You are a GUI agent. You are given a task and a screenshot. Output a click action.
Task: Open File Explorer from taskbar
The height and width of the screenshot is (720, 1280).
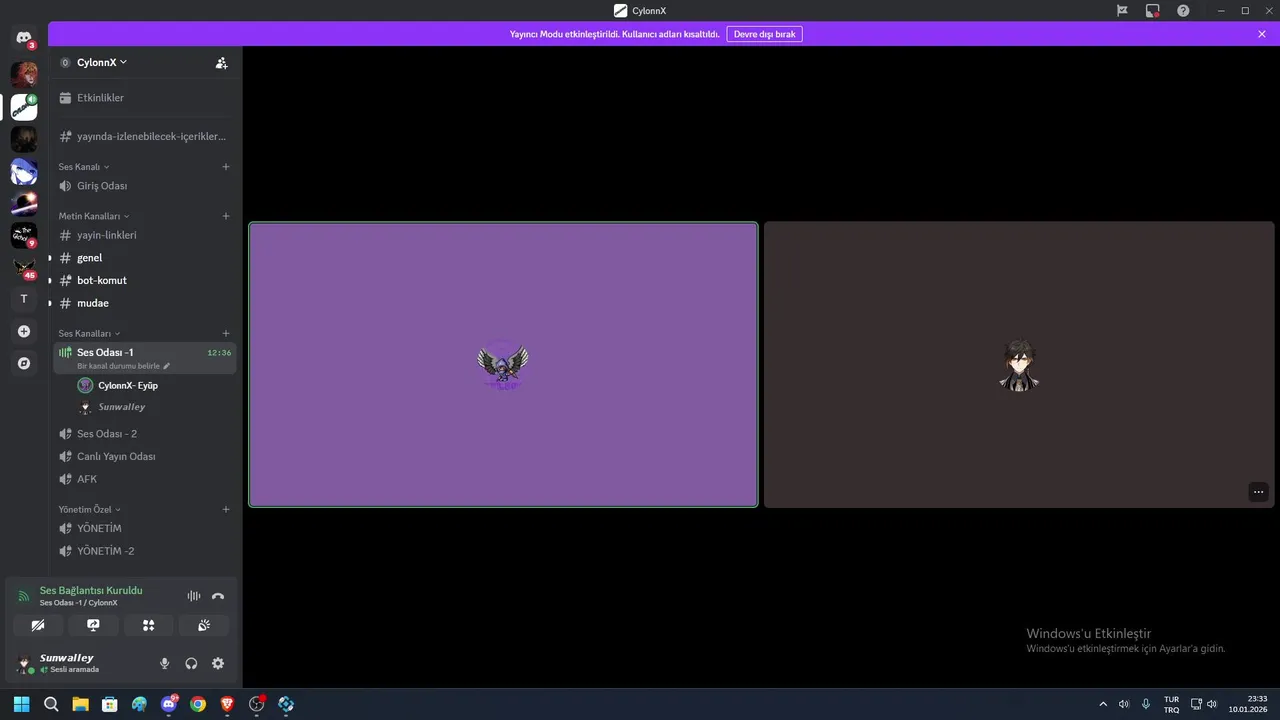click(x=80, y=704)
